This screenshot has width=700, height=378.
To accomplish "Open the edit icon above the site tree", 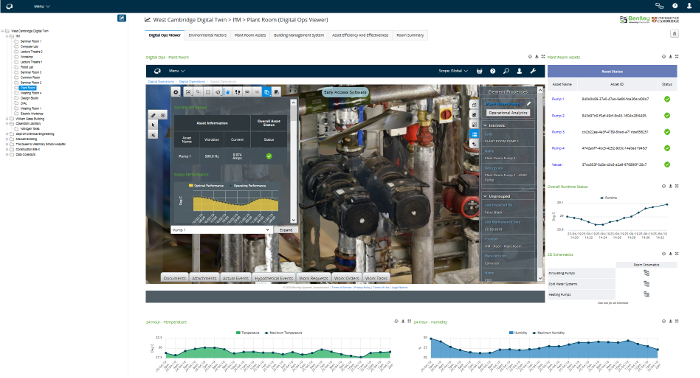I will point(121,18).
